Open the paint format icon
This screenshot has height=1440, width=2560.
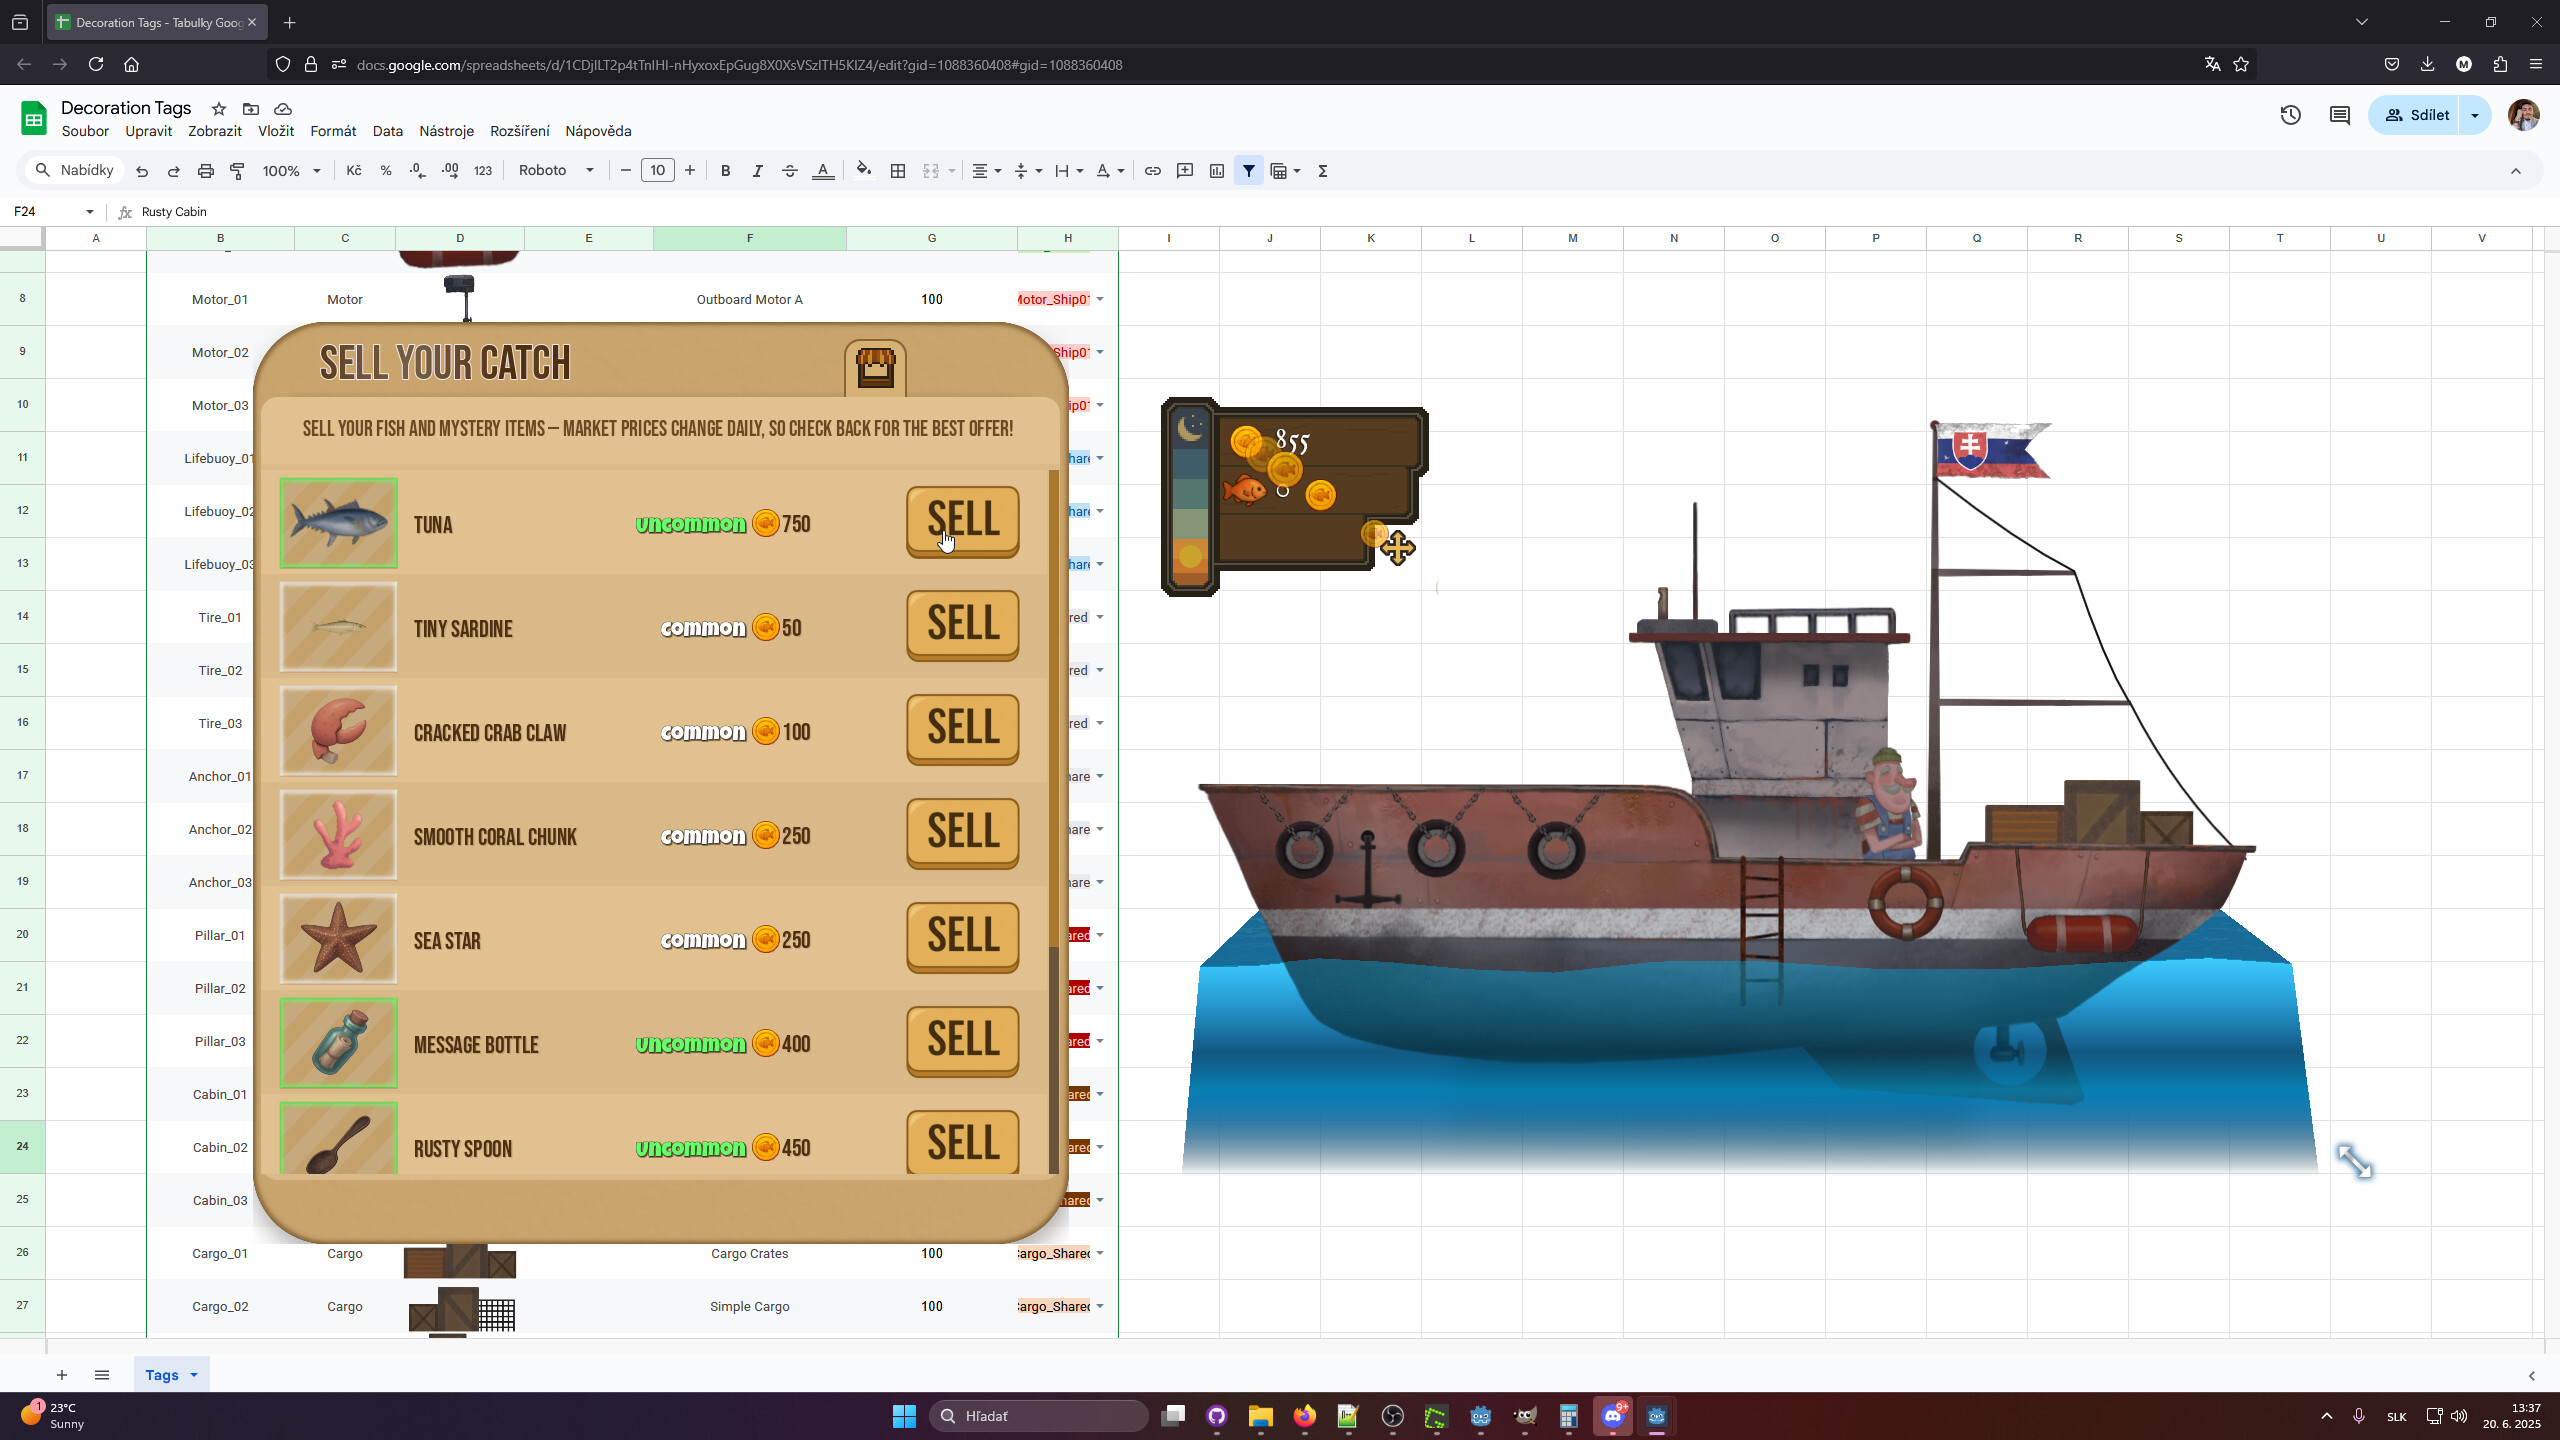238,171
